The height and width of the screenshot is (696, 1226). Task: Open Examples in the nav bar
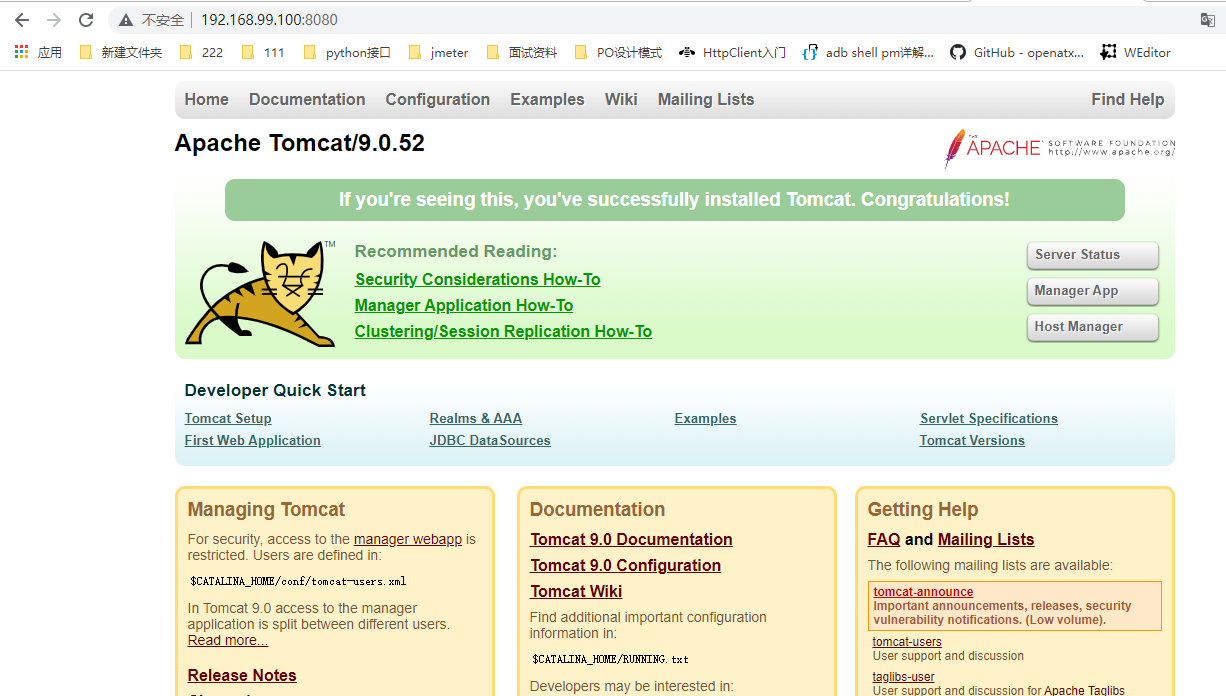pyautogui.click(x=547, y=99)
